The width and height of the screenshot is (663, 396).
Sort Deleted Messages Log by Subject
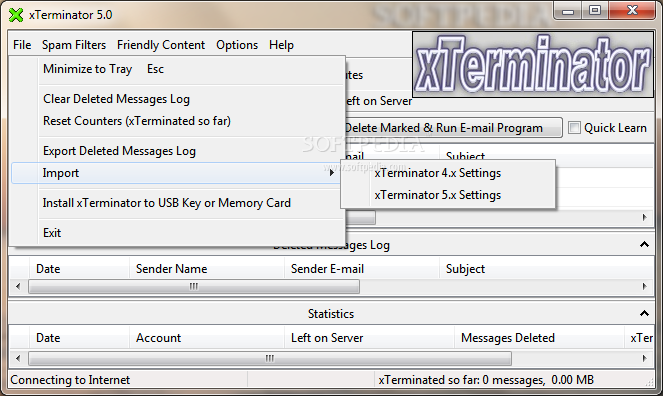[x=547, y=269]
